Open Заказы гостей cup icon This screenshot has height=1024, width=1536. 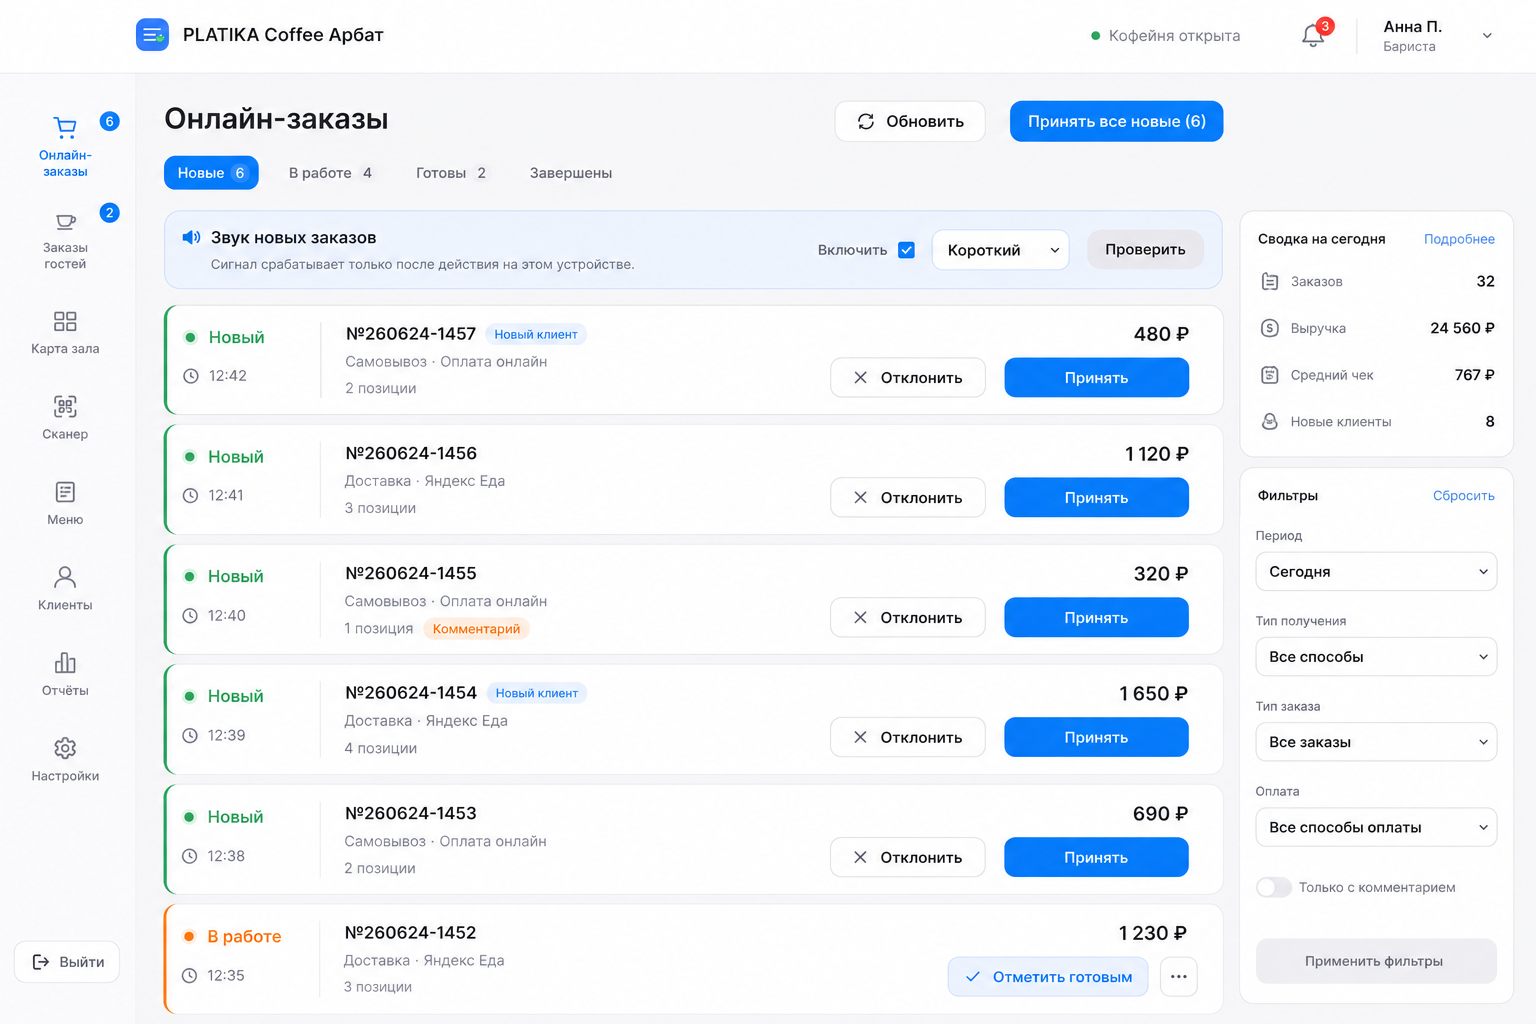65,221
